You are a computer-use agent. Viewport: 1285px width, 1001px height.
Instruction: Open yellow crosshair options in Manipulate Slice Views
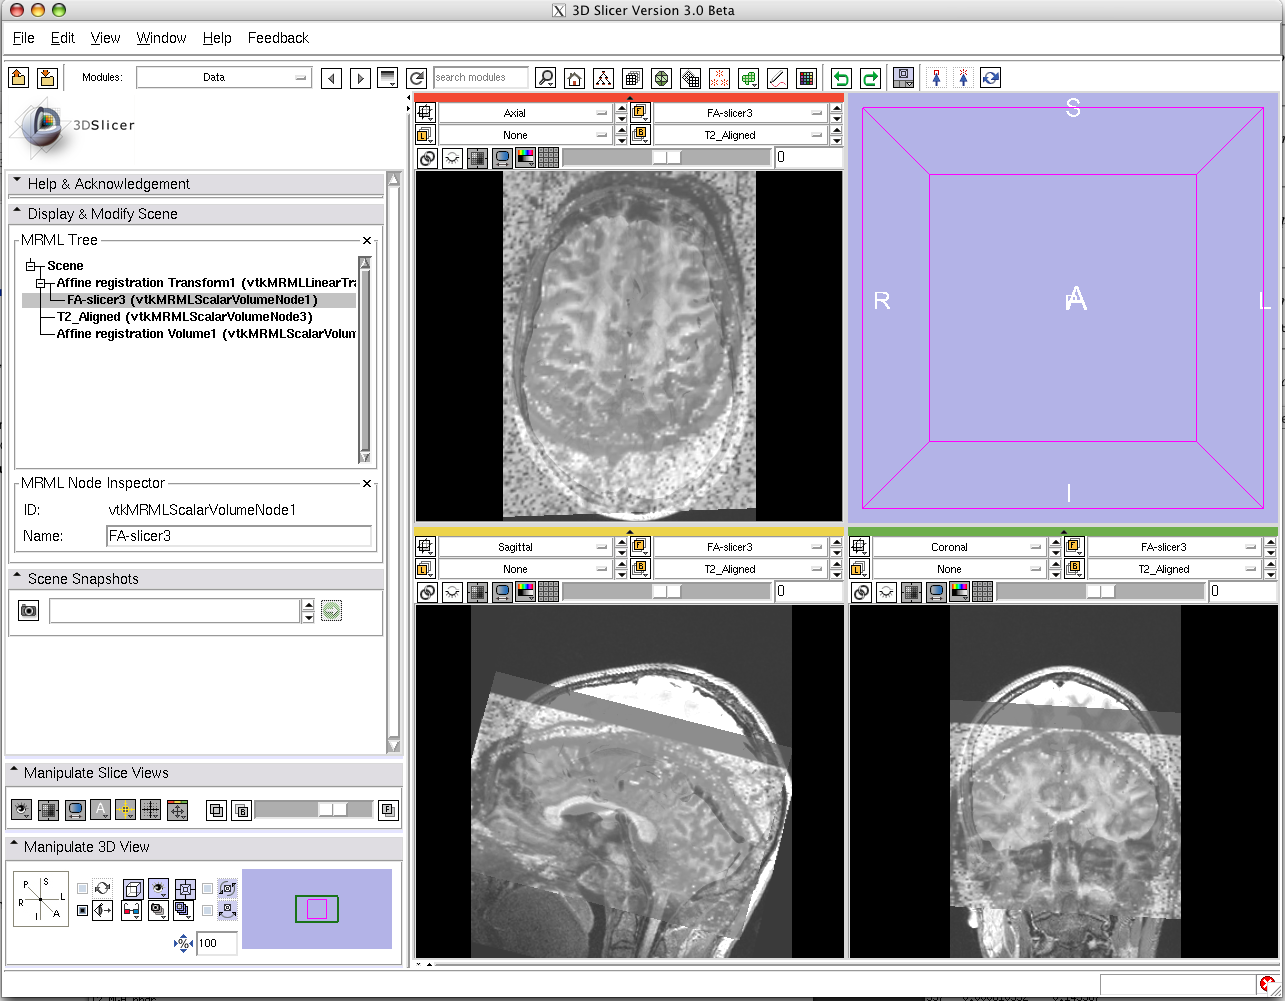tap(126, 810)
